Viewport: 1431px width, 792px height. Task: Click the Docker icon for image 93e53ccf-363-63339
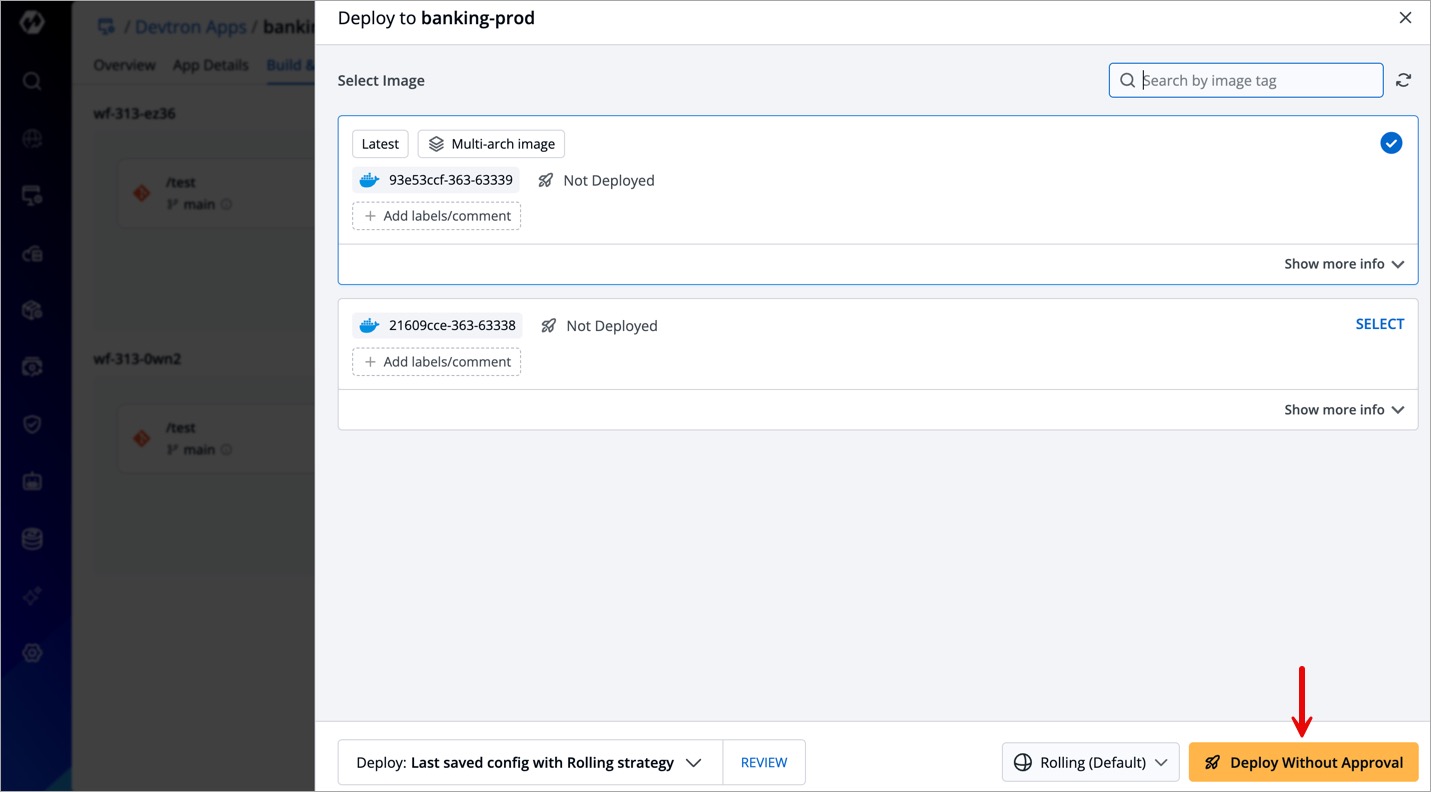pos(369,180)
